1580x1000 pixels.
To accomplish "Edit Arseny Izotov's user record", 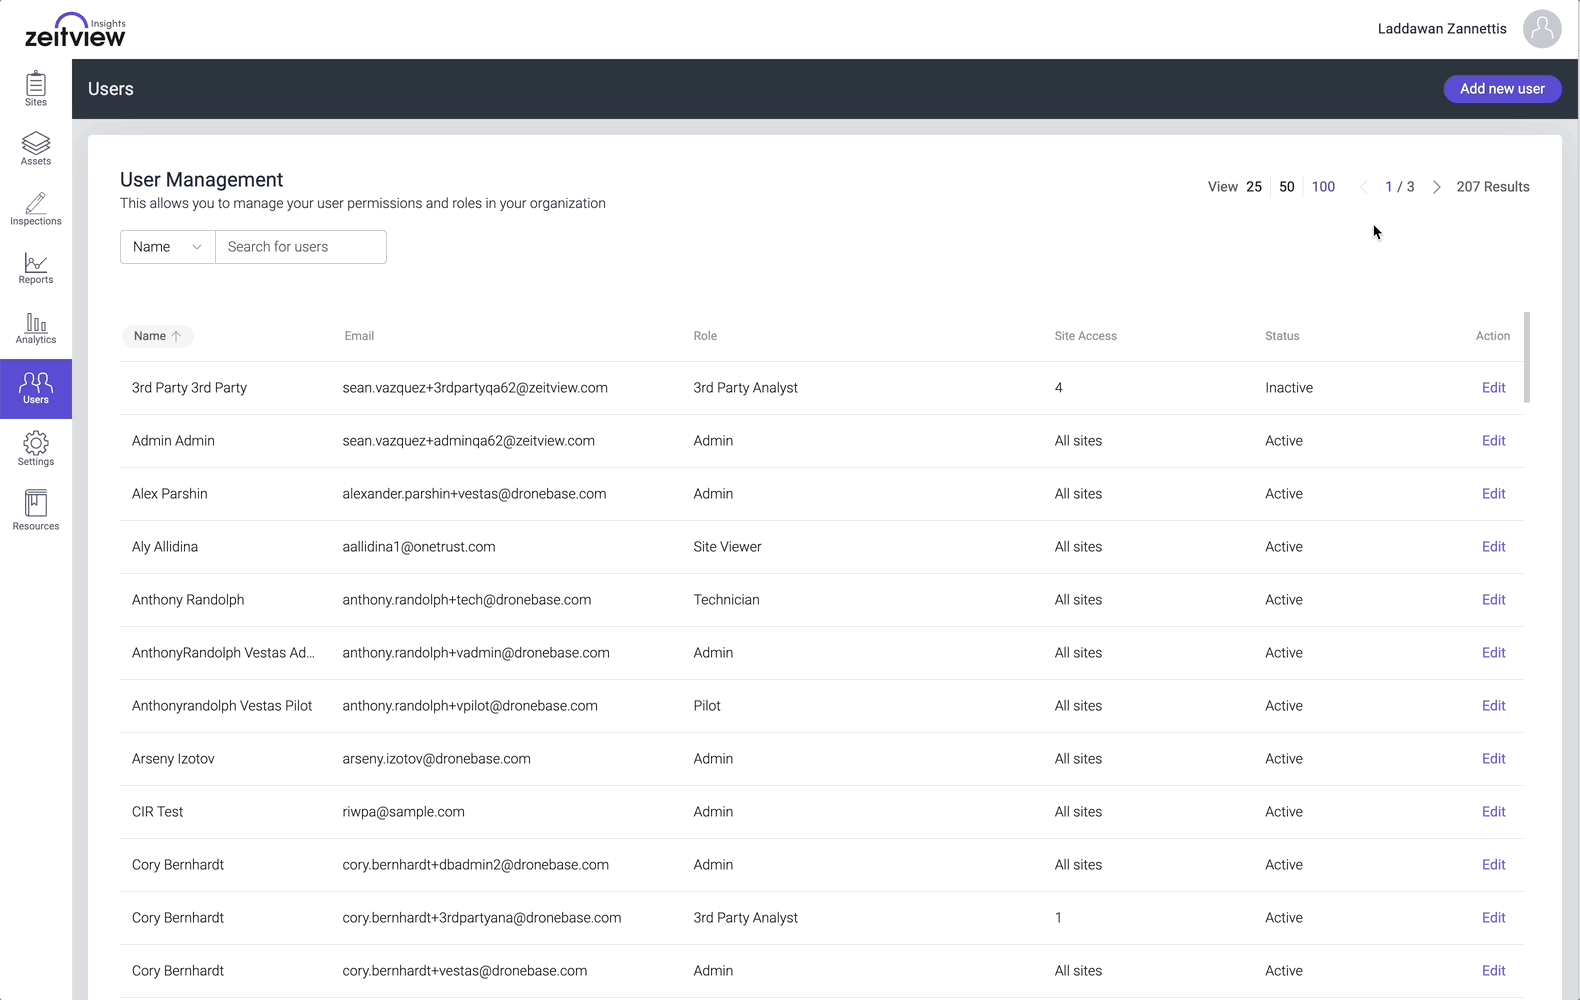I will coord(1494,759).
